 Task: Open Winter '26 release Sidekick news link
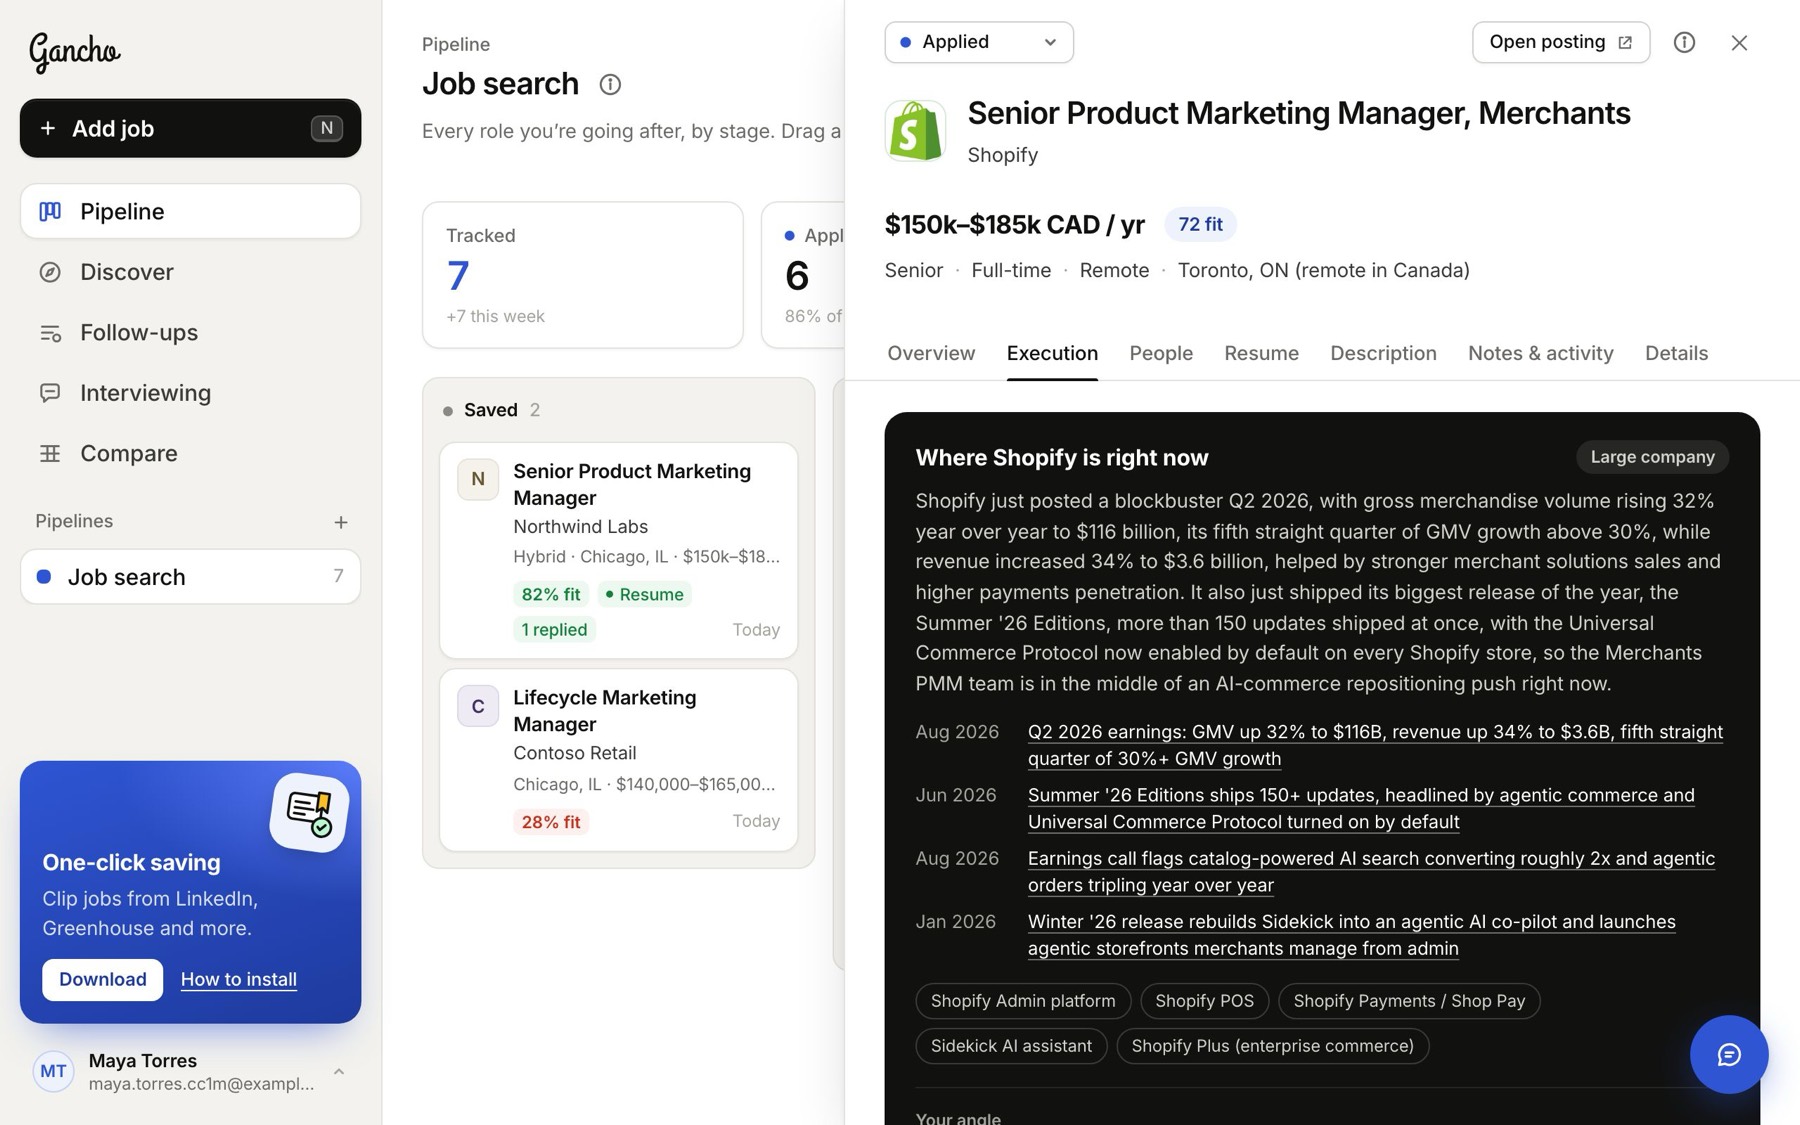(x=1351, y=934)
